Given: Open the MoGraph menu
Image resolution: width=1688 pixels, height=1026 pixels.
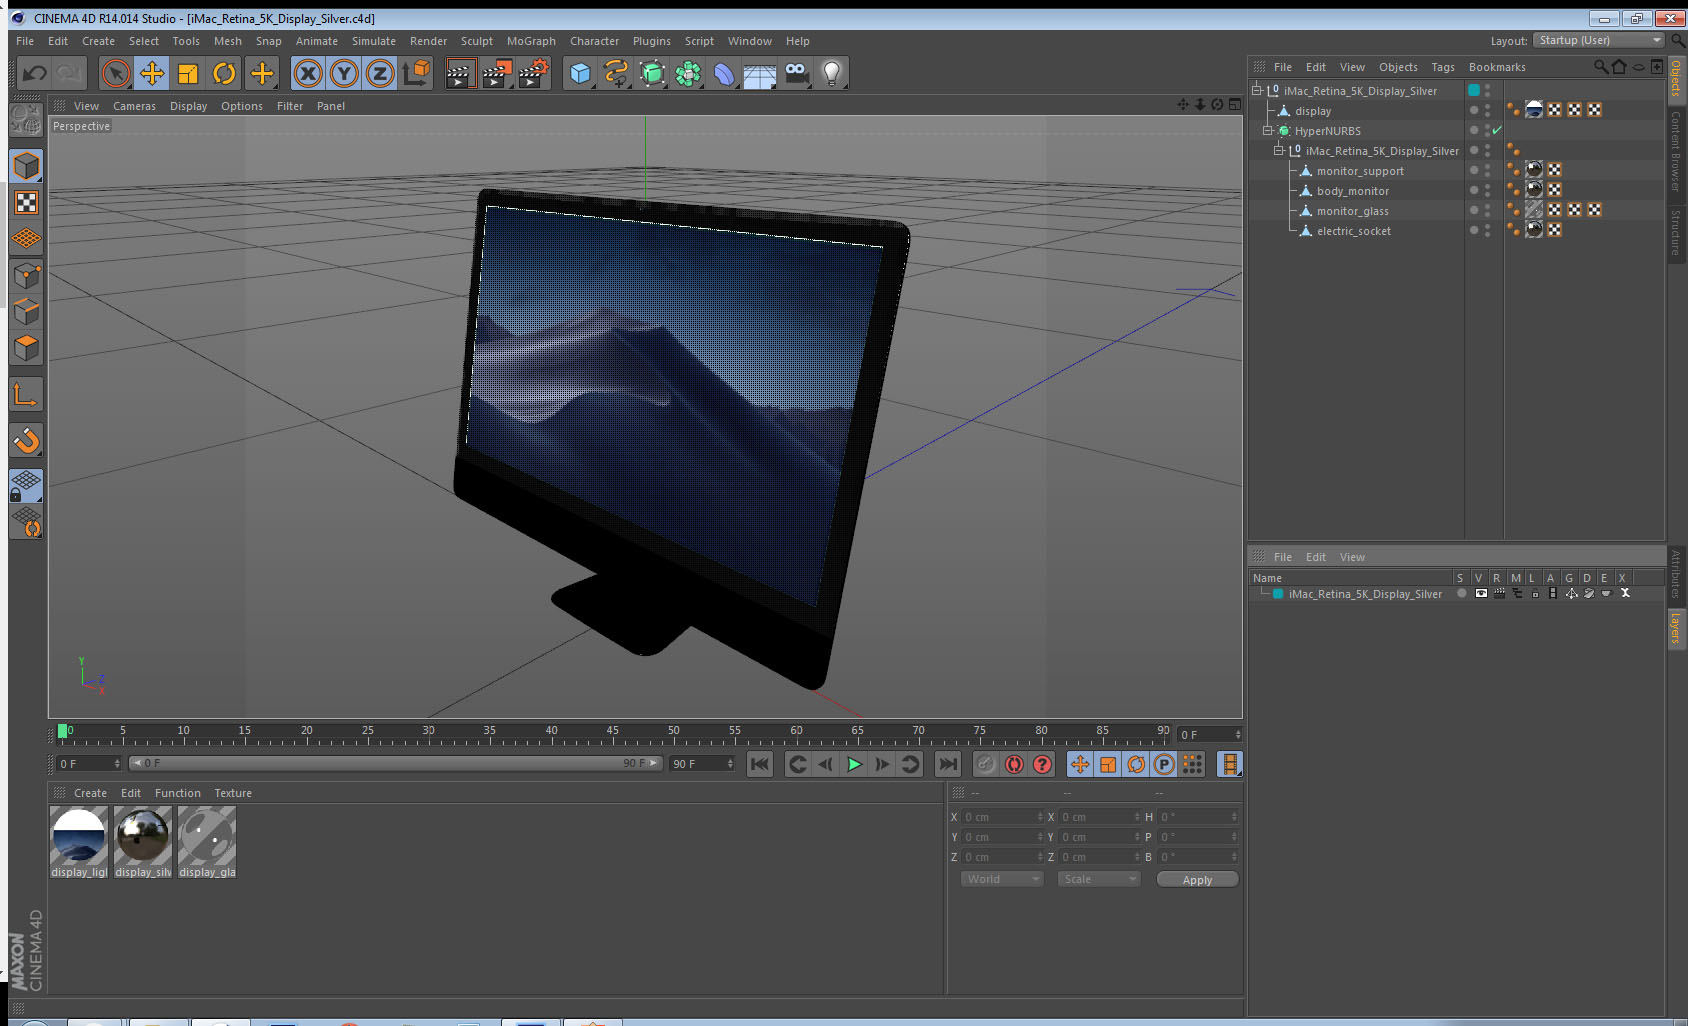Looking at the screenshot, I should (x=531, y=41).
